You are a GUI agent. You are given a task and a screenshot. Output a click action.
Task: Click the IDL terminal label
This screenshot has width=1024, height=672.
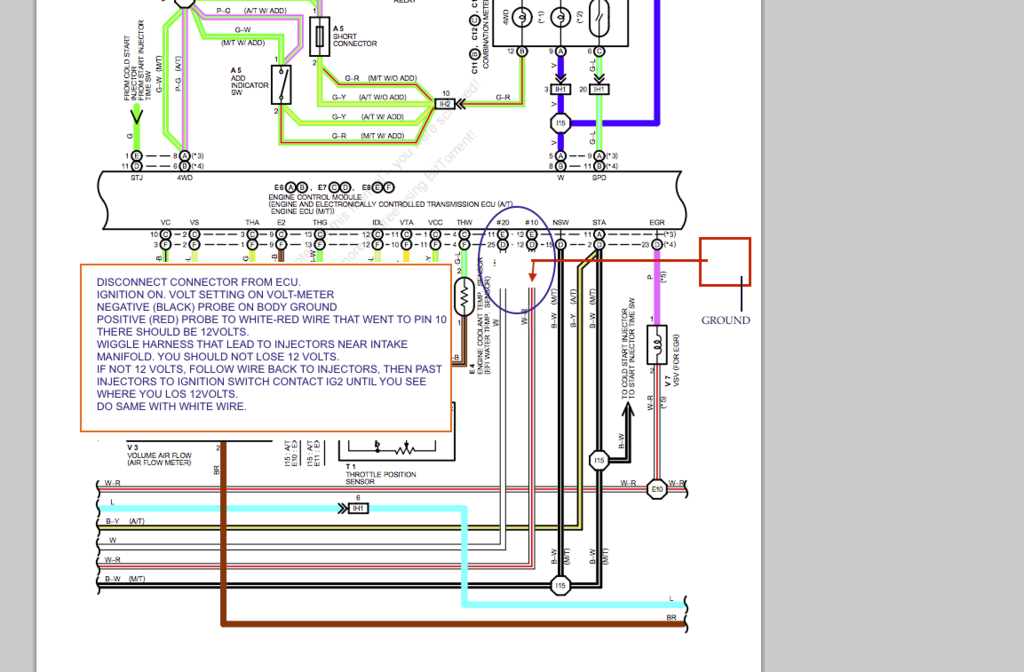377,223
